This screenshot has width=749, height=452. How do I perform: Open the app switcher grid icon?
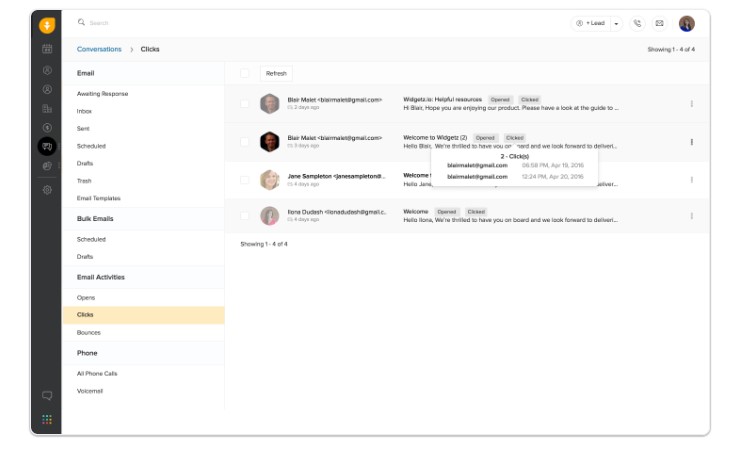[47, 420]
